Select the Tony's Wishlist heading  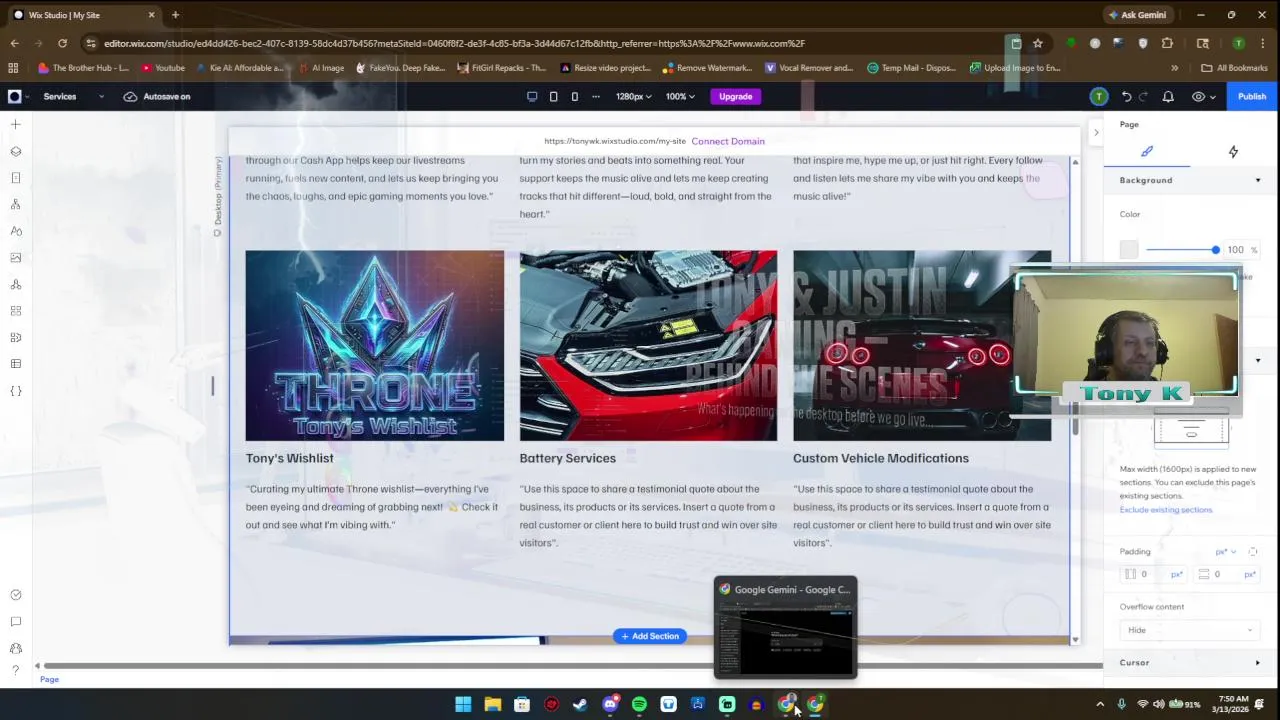pyautogui.click(x=290, y=458)
